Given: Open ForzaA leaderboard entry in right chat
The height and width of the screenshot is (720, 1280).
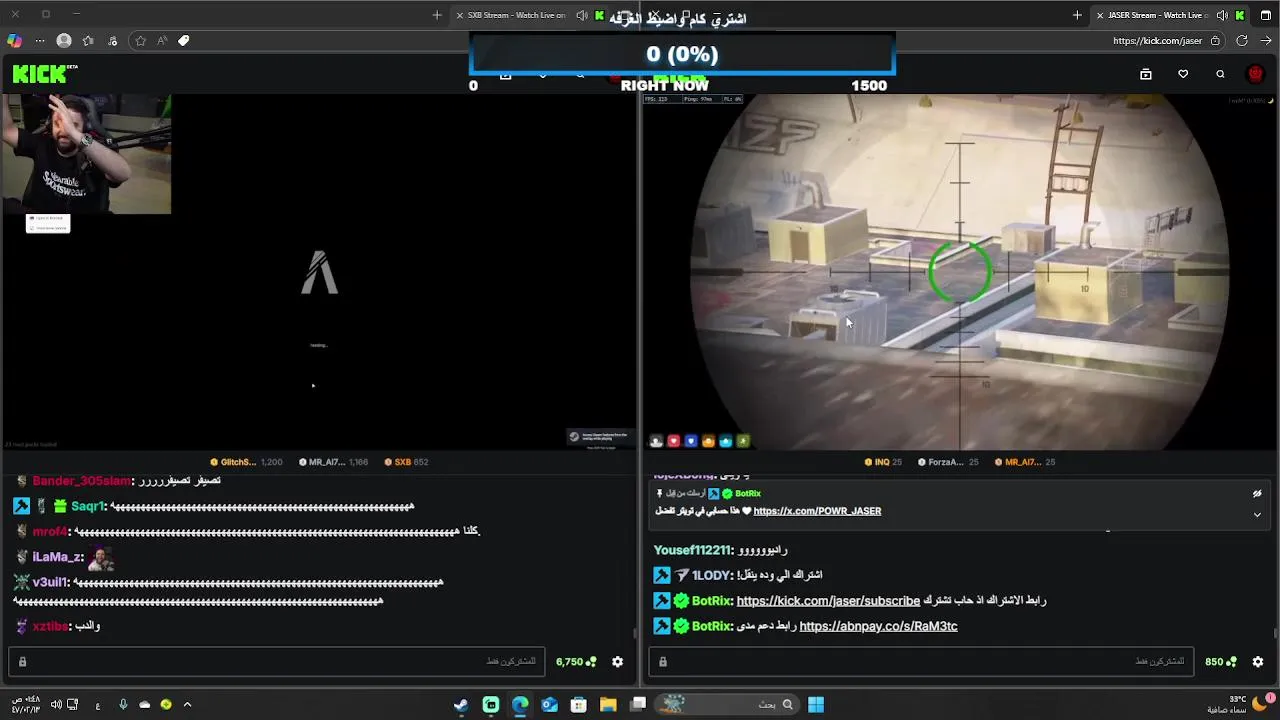Looking at the screenshot, I should click(948, 462).
